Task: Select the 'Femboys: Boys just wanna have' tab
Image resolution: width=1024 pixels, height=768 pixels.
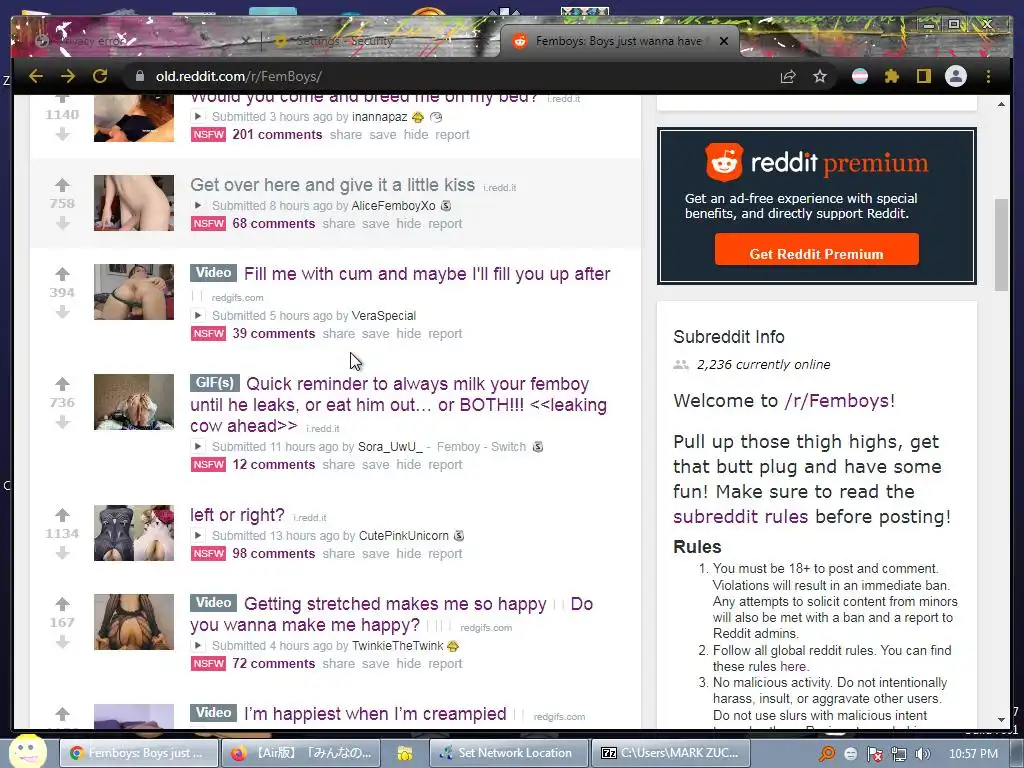Action: pos(617,41)
